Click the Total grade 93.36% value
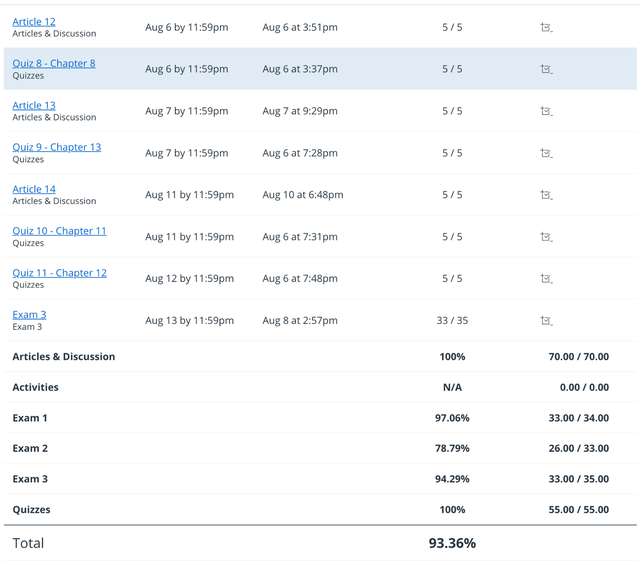The width and height of the screenshot is (640, 561). coord(452,543)
